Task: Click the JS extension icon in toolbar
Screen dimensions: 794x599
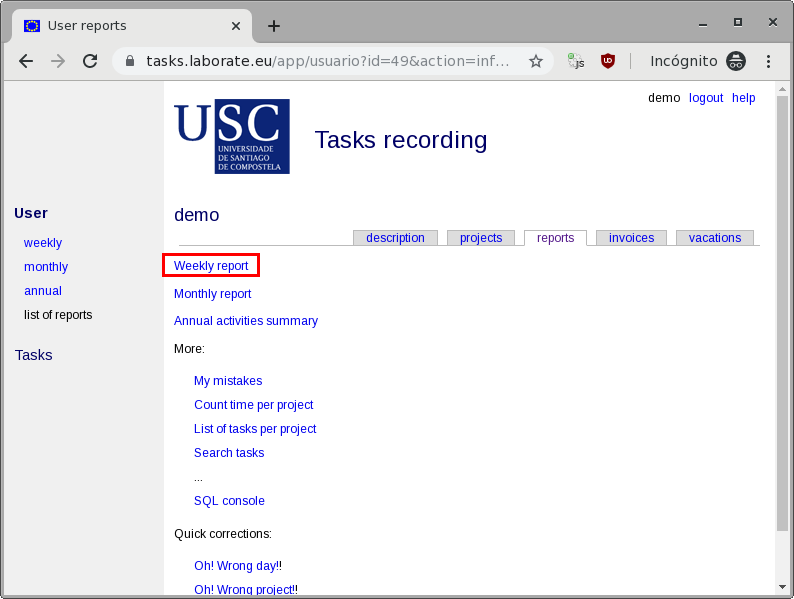Action: point(576,61)
